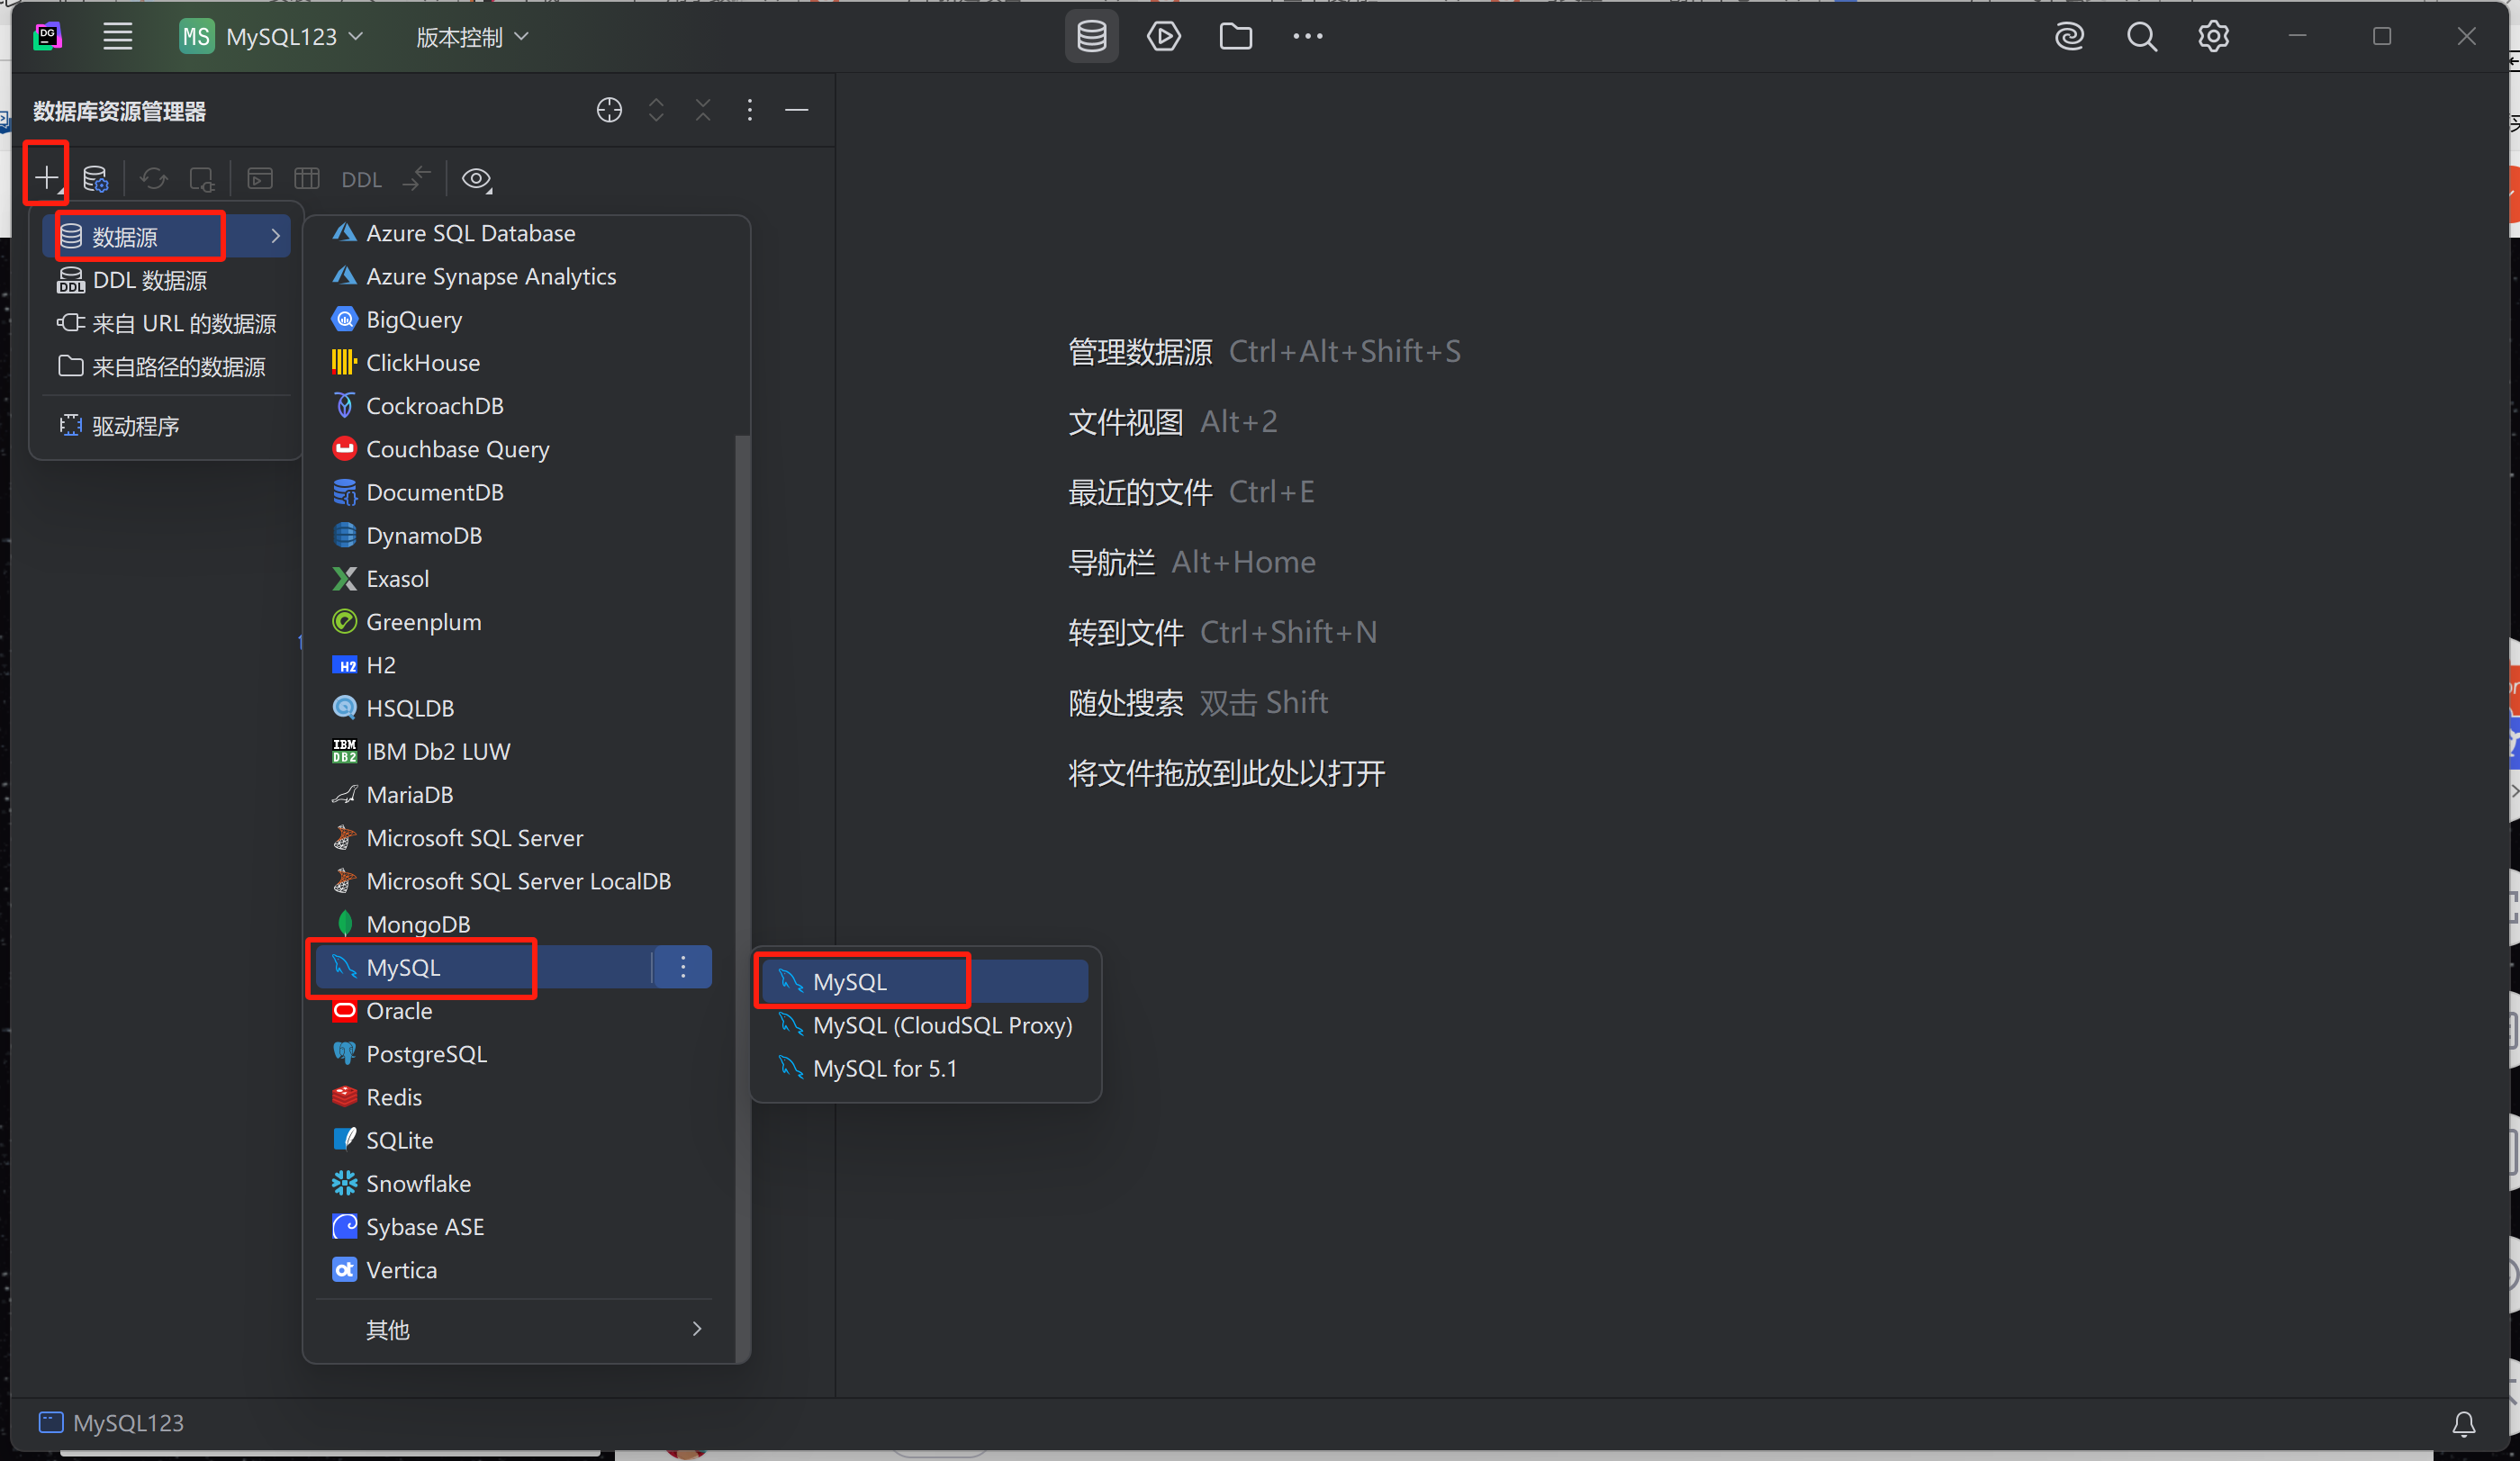Select MySQL (CloudSQL Proxy) driver

925,1025
